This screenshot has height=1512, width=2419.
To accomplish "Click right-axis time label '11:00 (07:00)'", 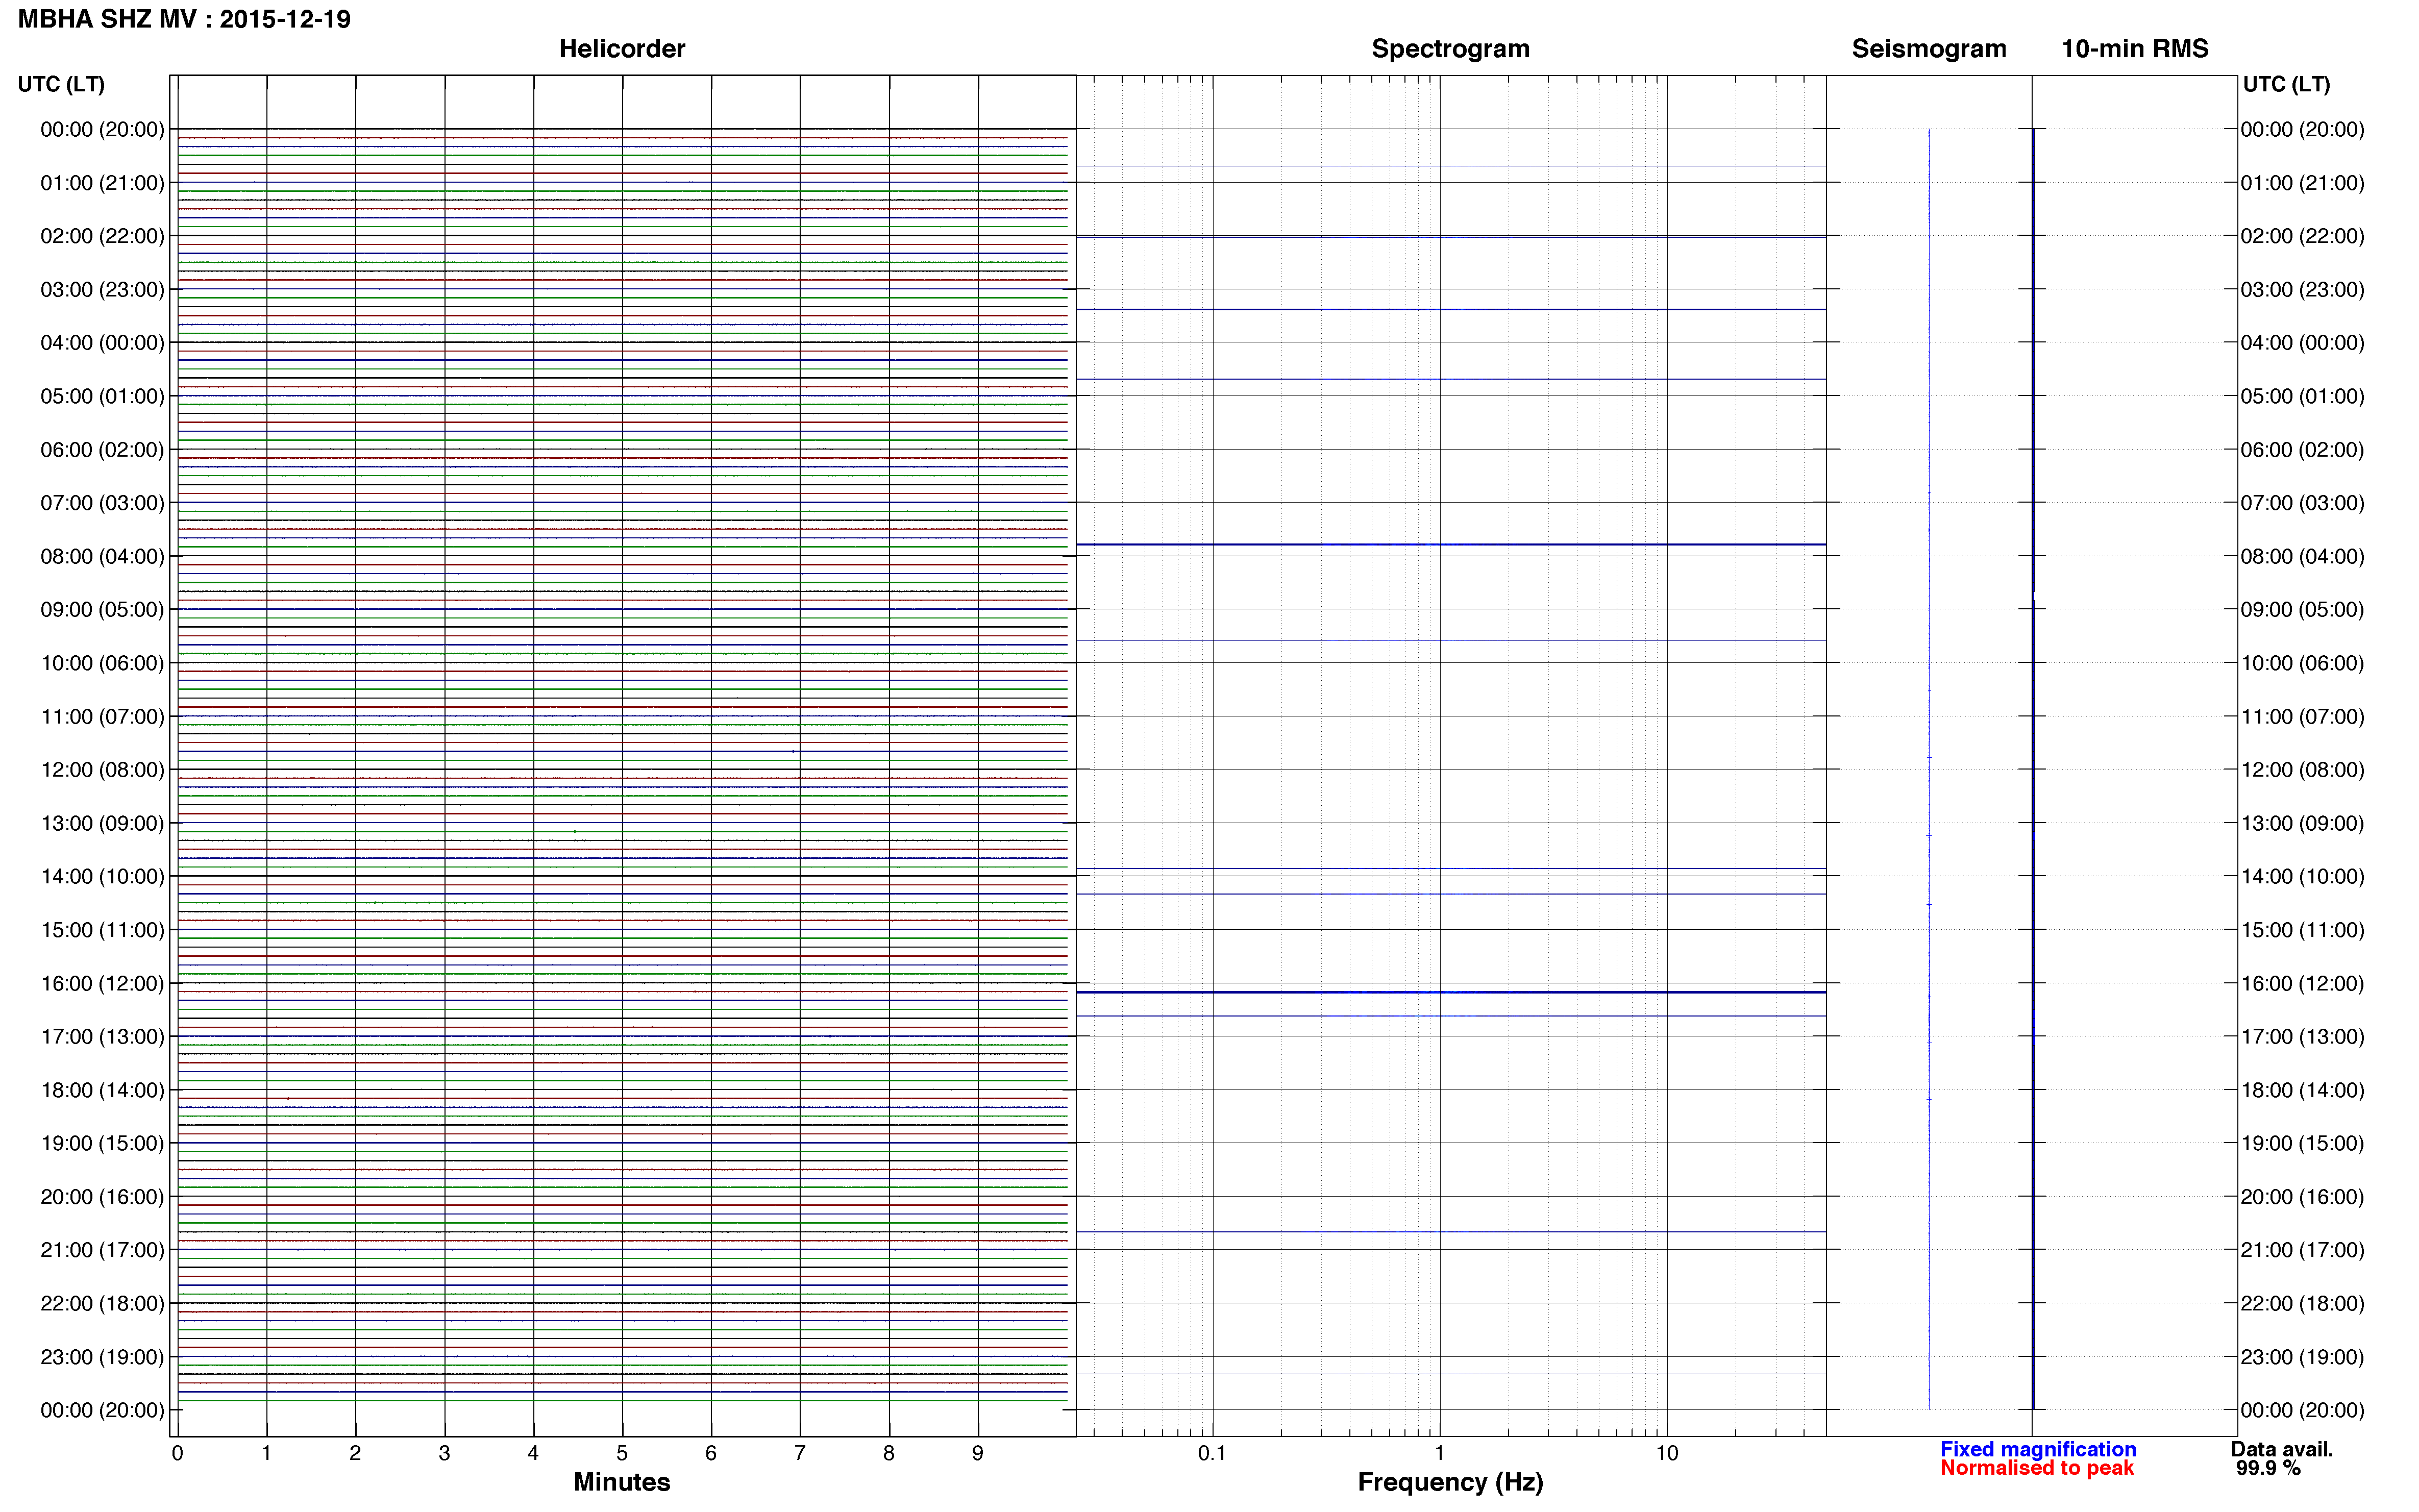I will click(2302, 717).
